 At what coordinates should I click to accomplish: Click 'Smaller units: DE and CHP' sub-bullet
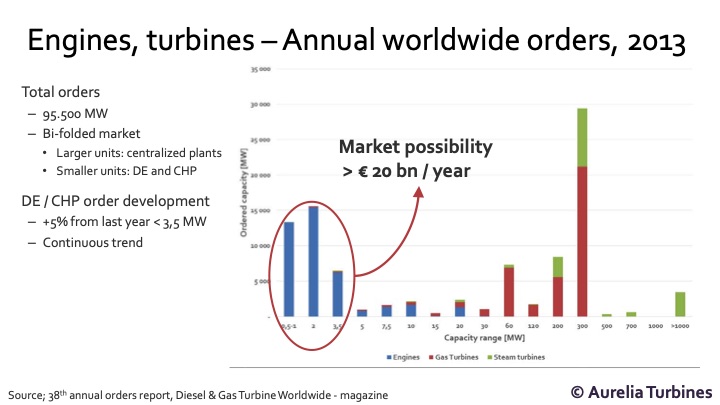coord(126,171)
